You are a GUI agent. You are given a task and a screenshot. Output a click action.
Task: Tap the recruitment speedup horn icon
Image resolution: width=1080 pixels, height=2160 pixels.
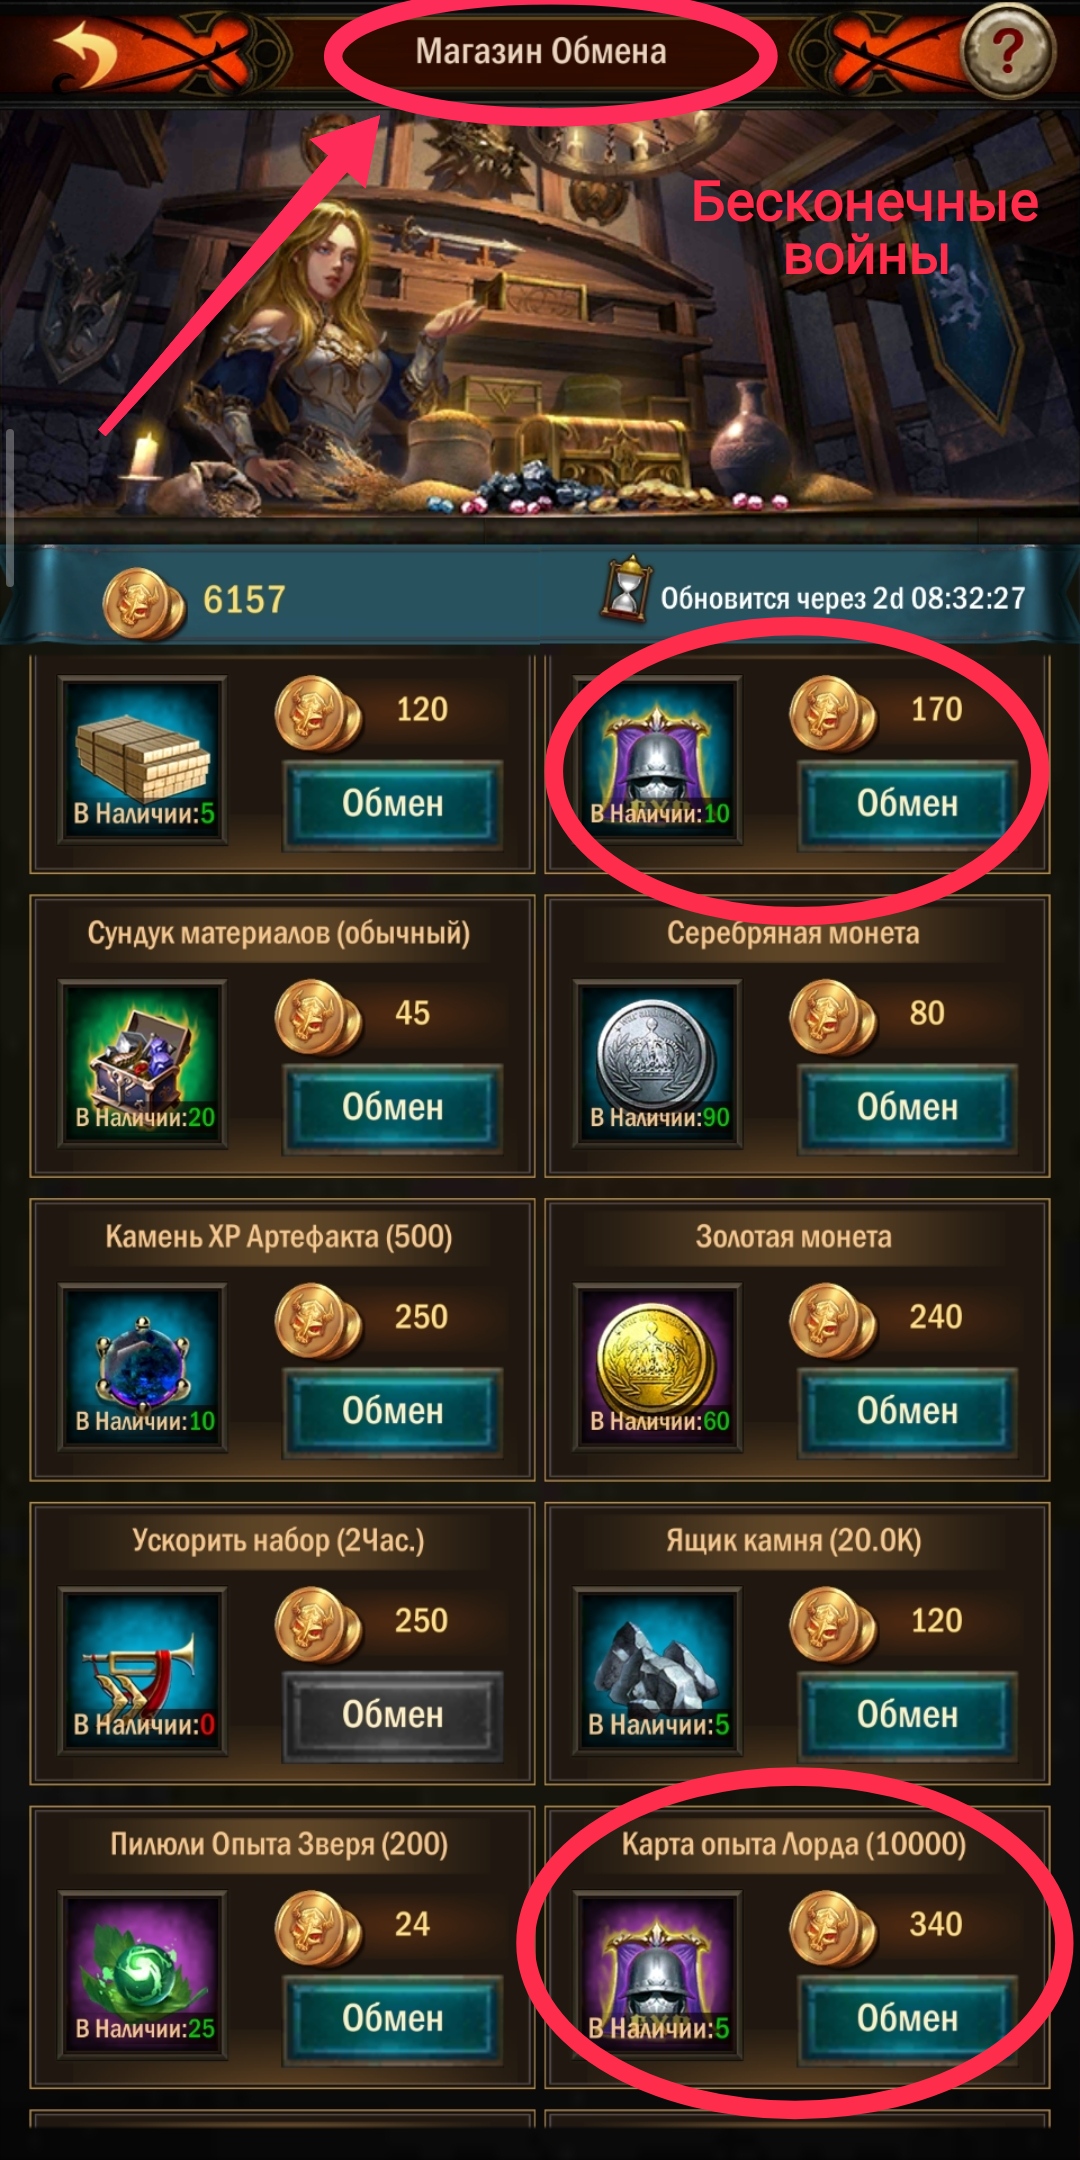[143, 1671]
